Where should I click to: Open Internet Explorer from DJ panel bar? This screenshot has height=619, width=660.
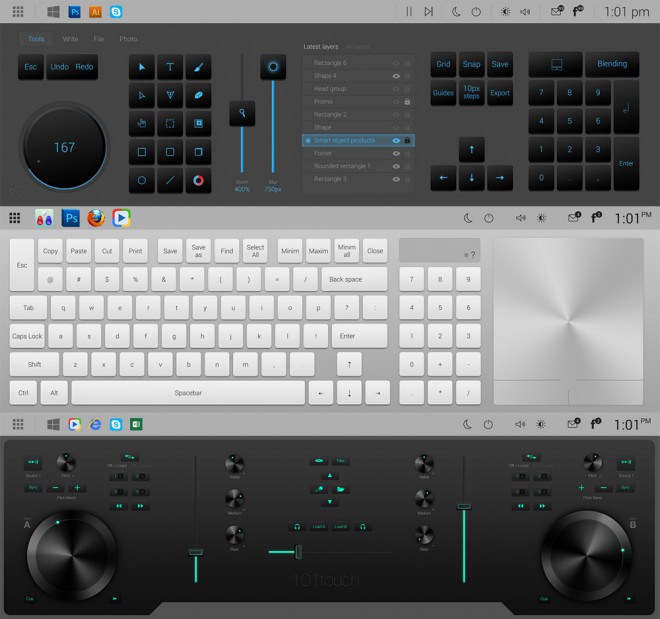(x=96, y=424)
